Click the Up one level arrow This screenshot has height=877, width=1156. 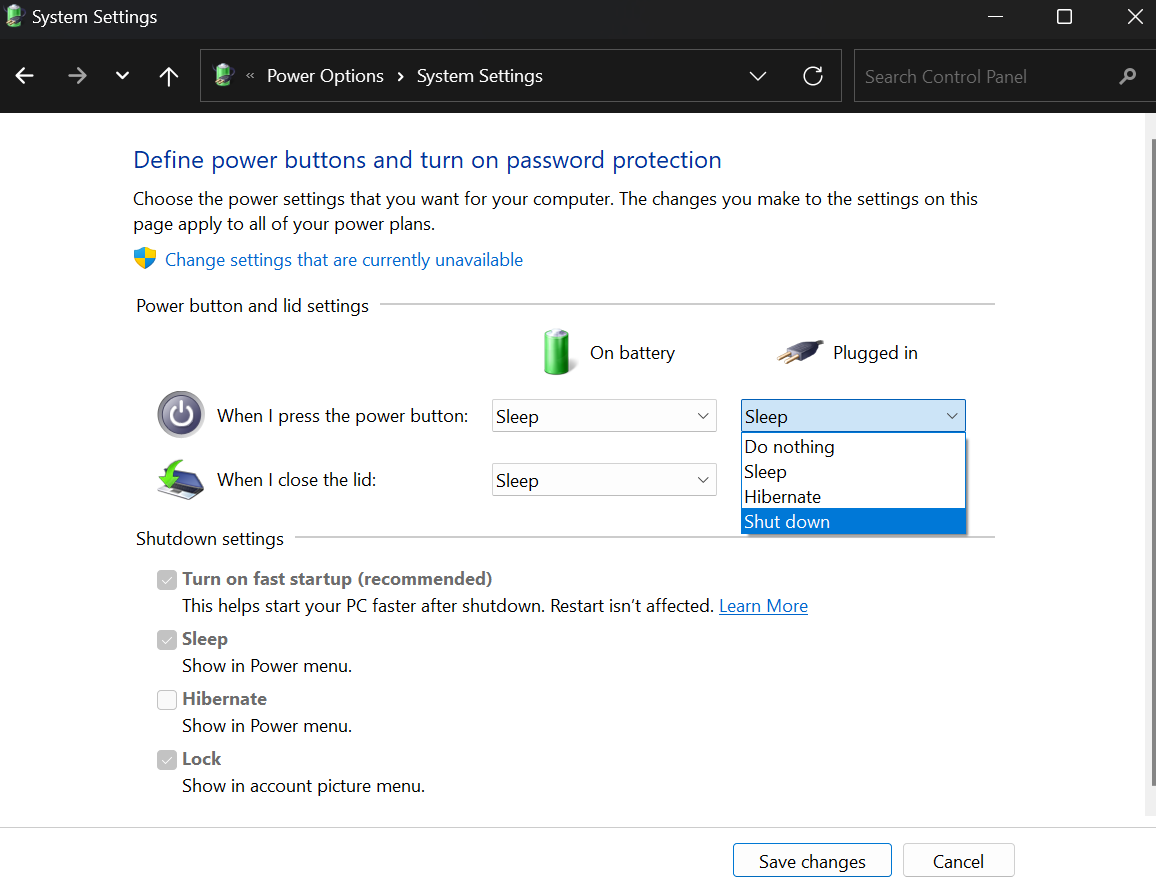coord(169,76)
